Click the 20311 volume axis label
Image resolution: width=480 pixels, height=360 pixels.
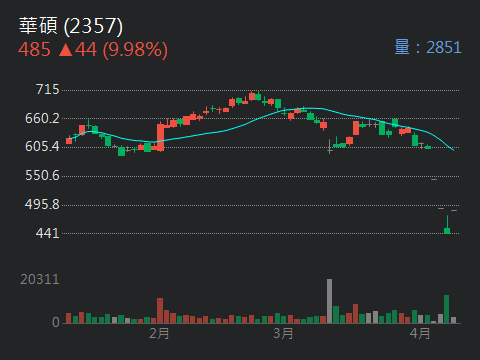point(40,279)
